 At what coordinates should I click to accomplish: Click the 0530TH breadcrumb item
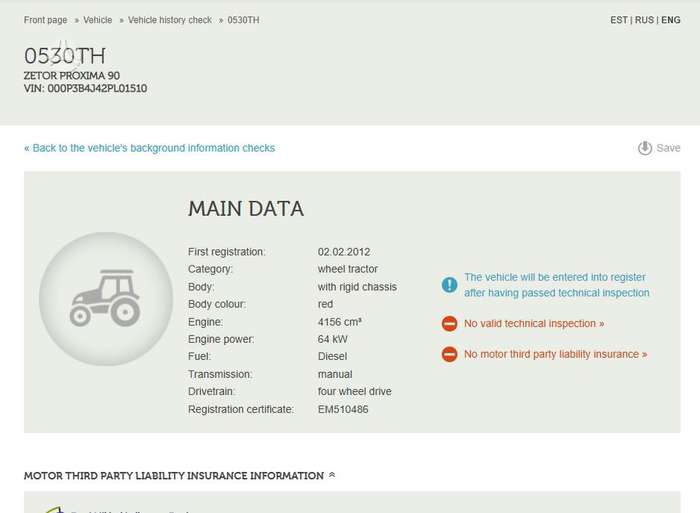click(x=243, y=20)
